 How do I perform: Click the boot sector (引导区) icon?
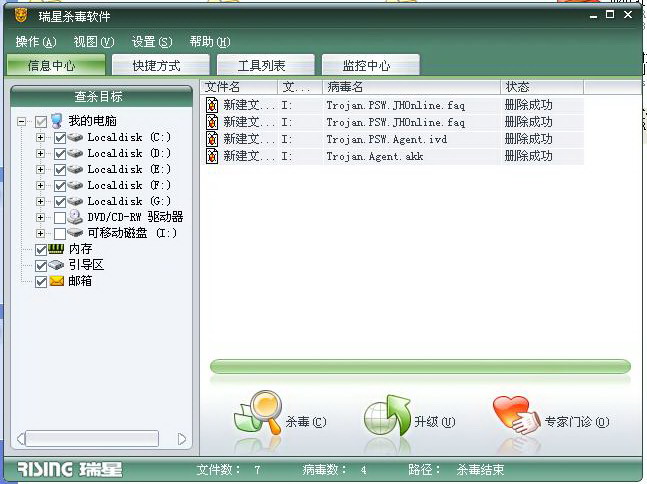[x=56, y=265]
